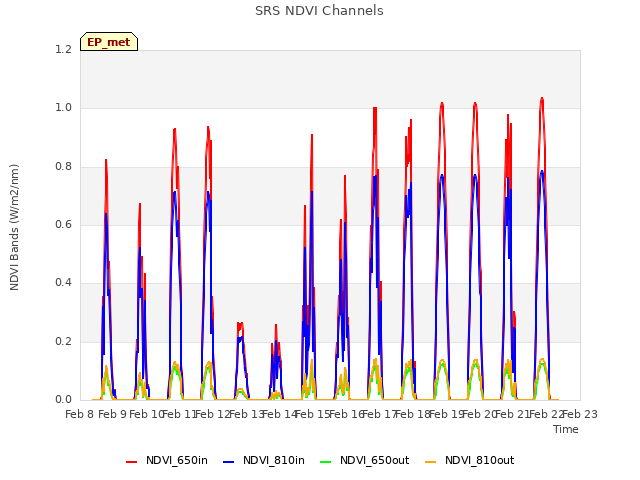
Task: Click the Feb 15 x-axis tick label
Action: (x=313, y=414)
